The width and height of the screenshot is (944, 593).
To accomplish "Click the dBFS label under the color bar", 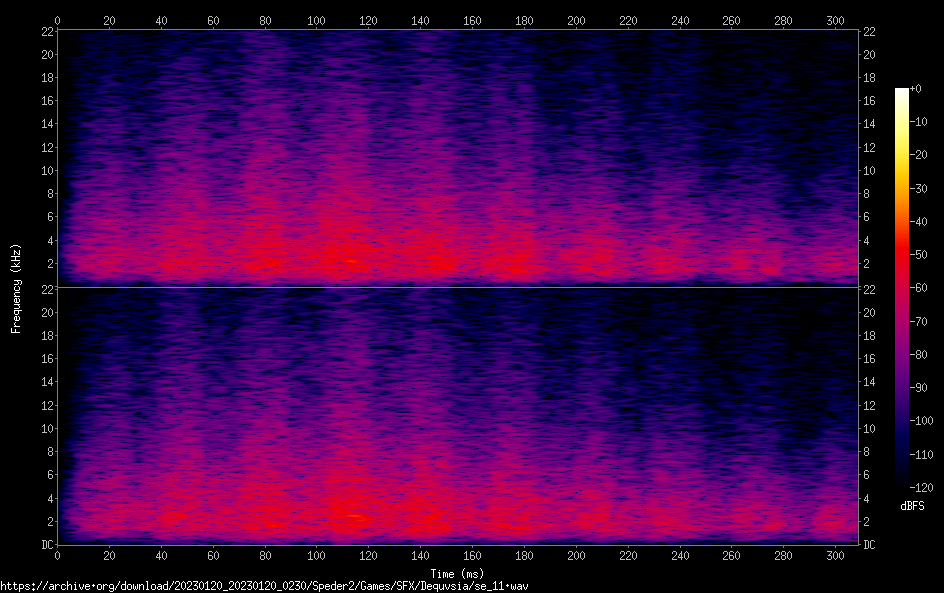I will (912, 506).
